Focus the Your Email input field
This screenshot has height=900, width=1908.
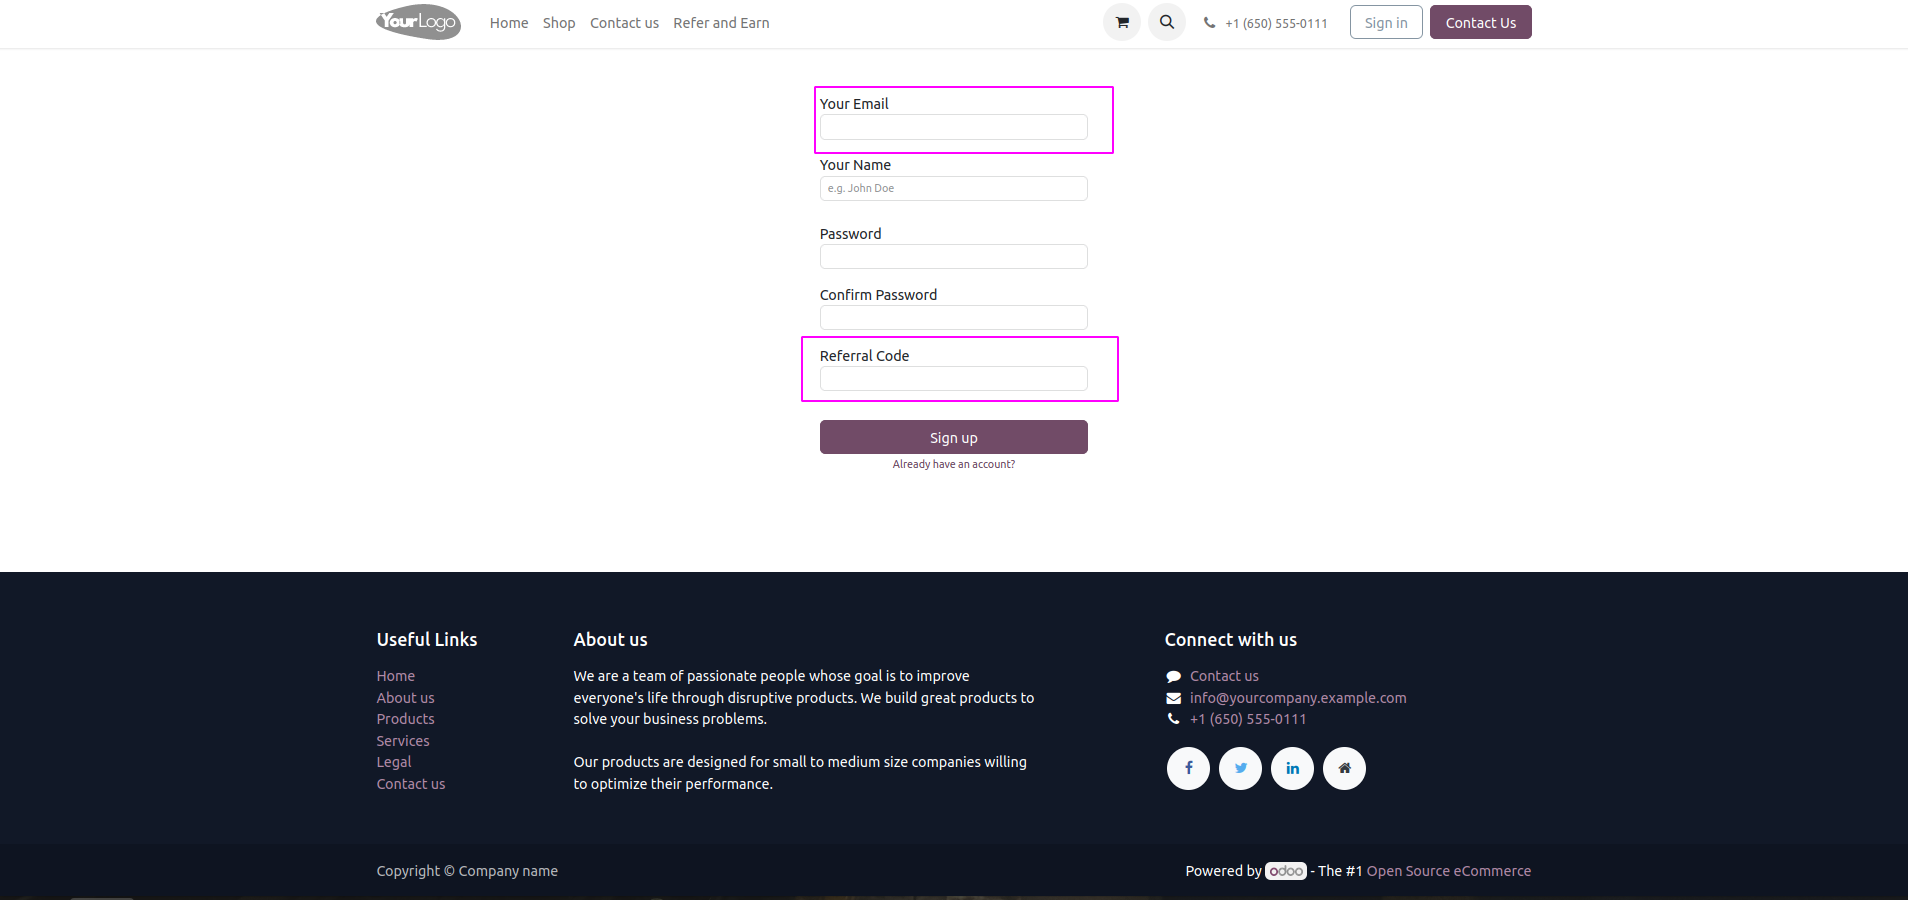pos(953,127)
